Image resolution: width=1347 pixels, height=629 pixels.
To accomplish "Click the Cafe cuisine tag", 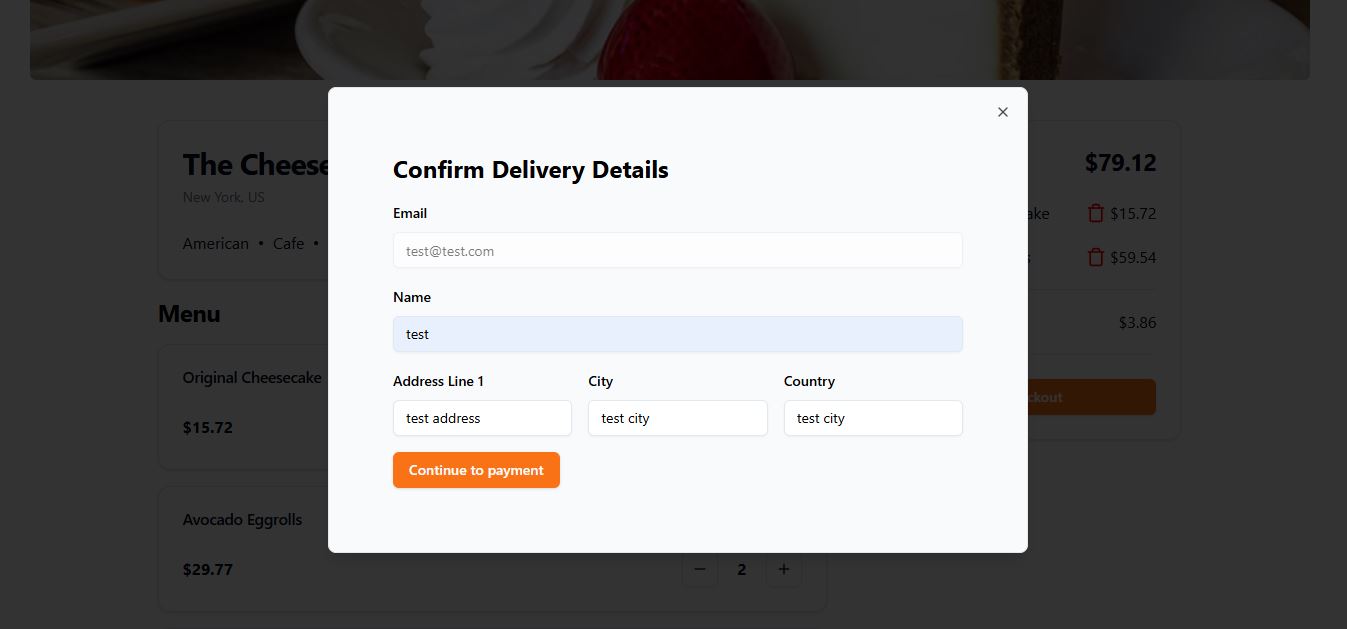I will click(x=288, y=244).
